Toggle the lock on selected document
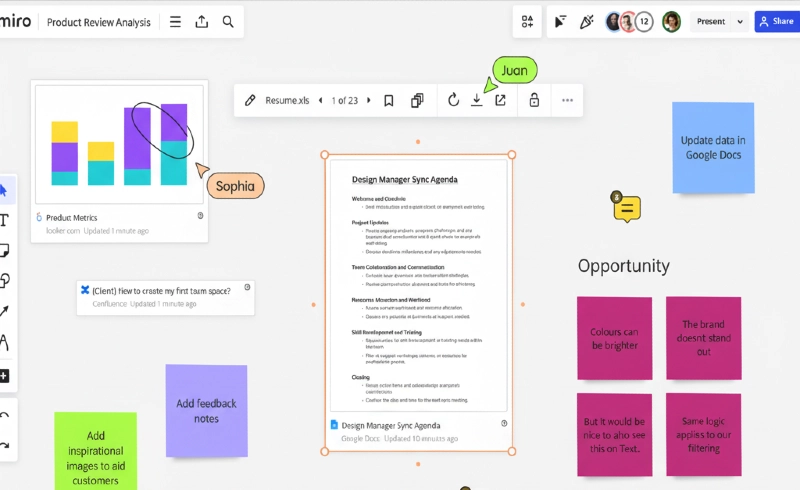 (x=534, y=100)
